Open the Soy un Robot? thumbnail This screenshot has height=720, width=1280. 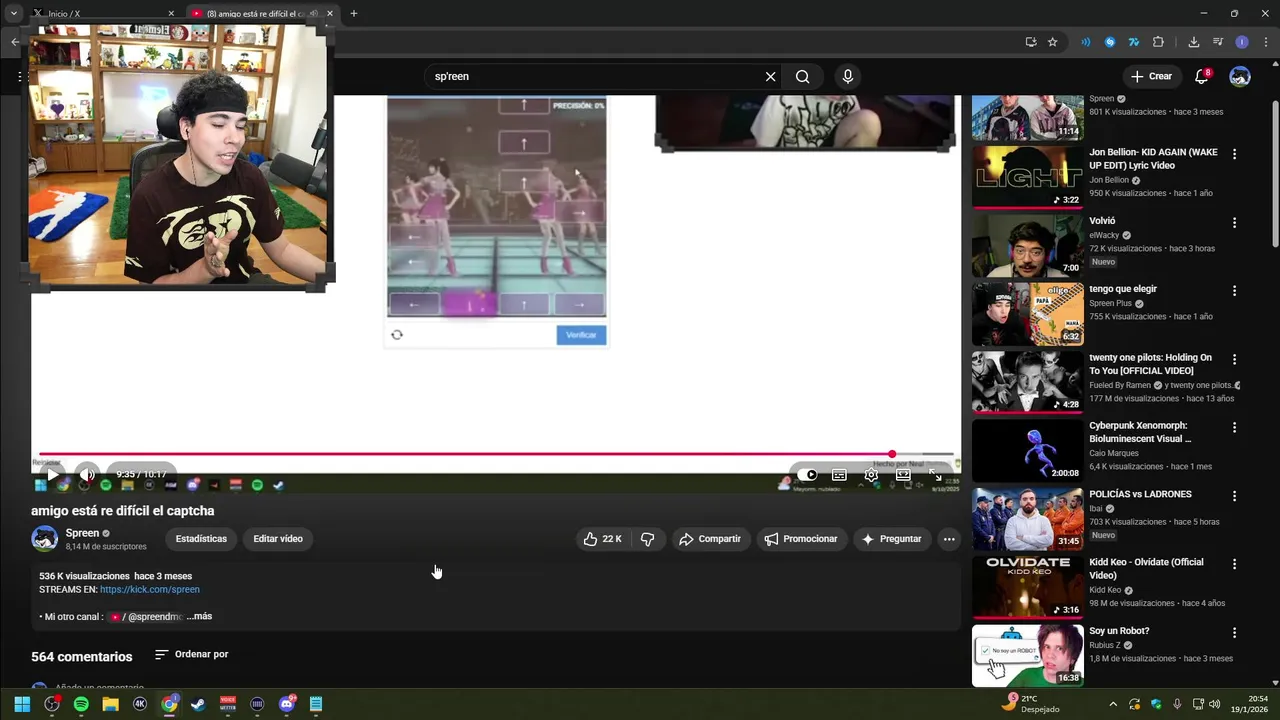[x=1027, y=655]
